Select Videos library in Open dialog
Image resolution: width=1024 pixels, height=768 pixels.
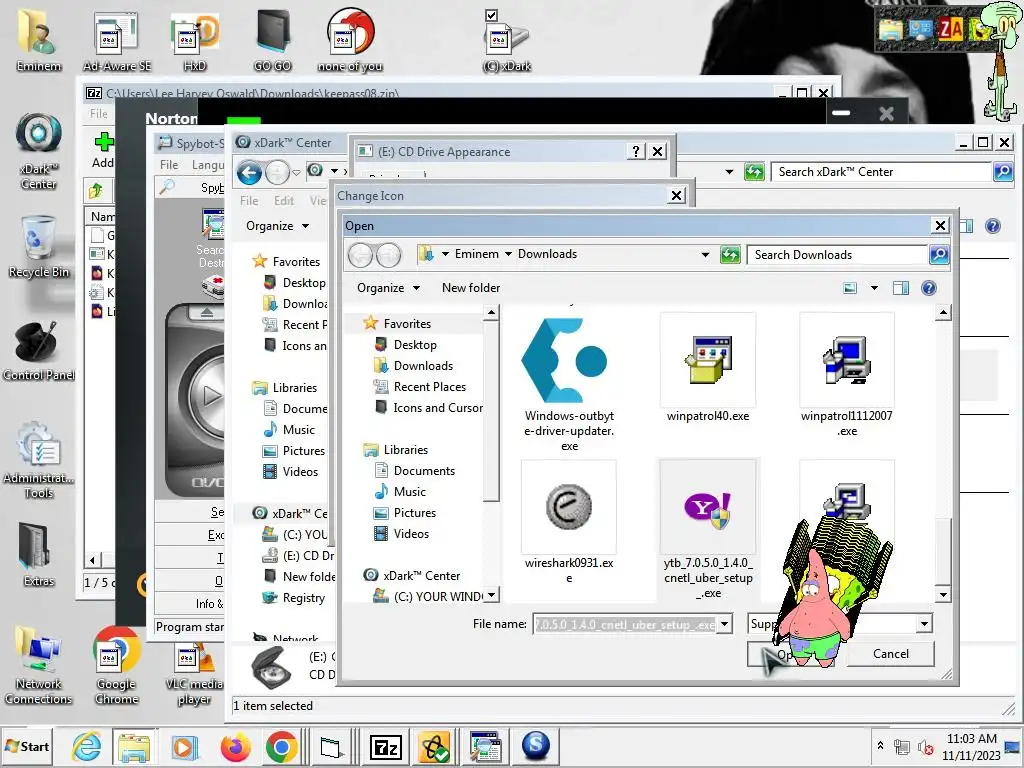411,534
